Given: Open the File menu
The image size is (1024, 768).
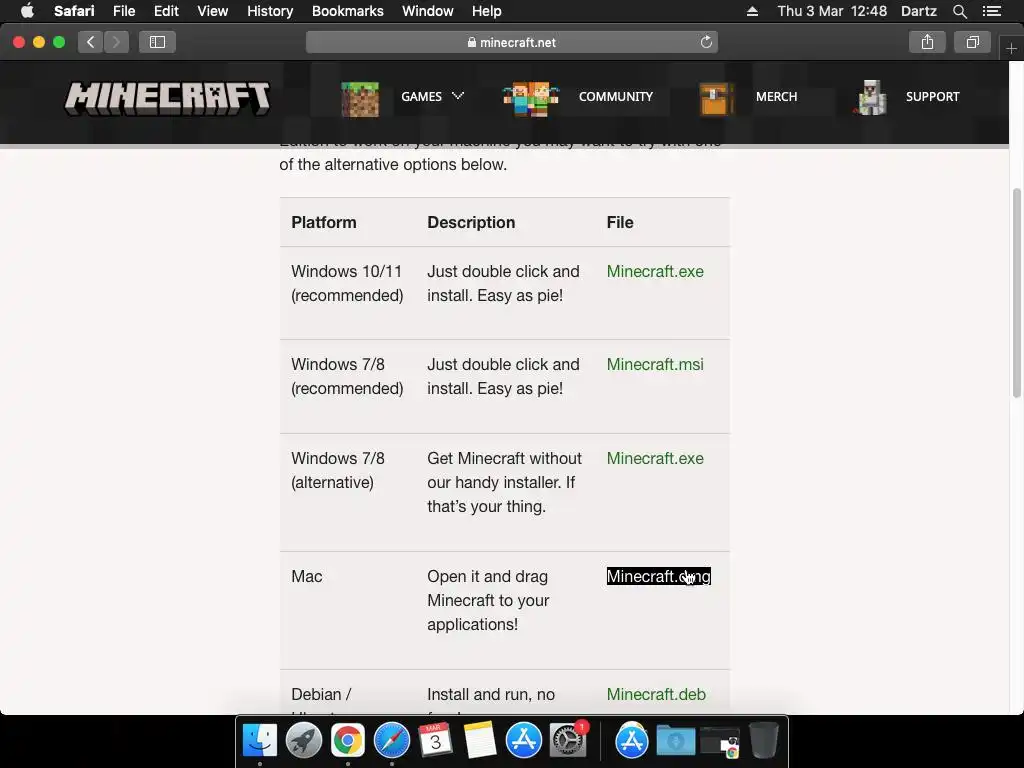Looking at the screenshot, I should pyautogui.click(x=123, y=11).
